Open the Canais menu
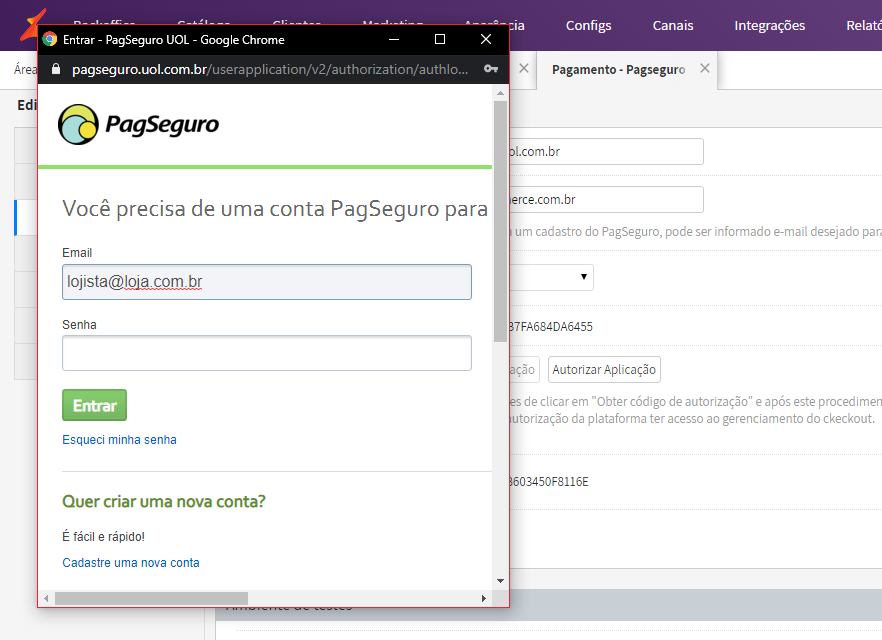This screenshot has height=640, width=882. (x=673, y=25)
